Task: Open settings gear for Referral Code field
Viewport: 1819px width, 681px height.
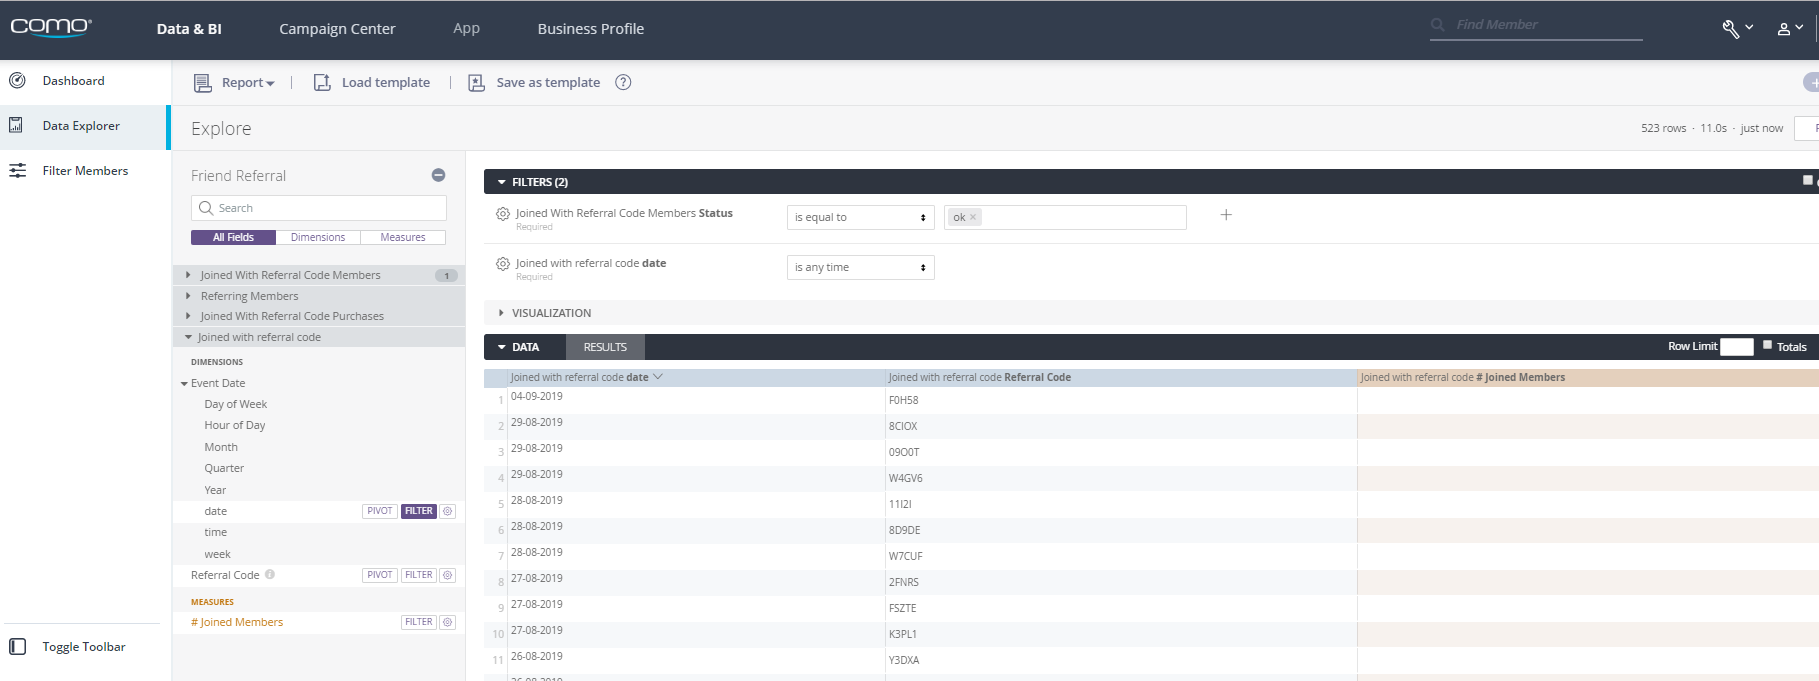Action: pyautogui.click(x=448, y=575)
